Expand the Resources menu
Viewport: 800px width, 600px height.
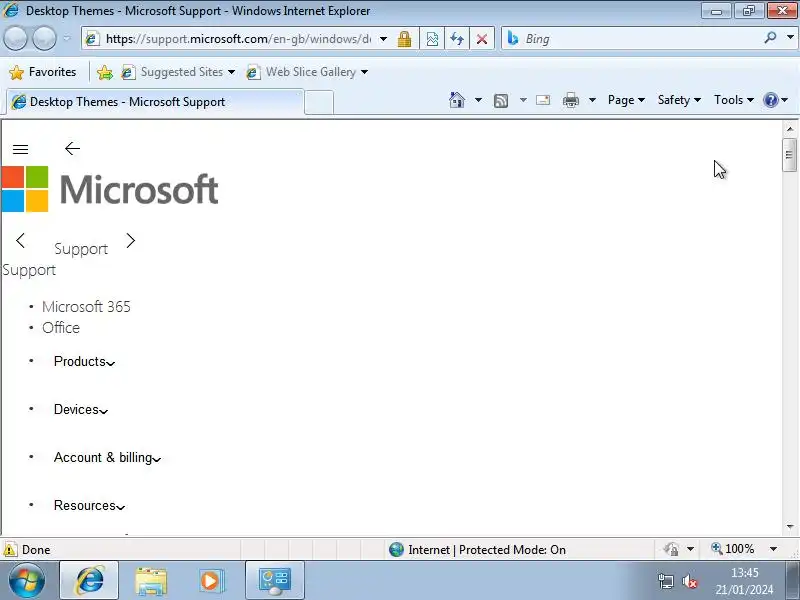[x=89, y=506]
